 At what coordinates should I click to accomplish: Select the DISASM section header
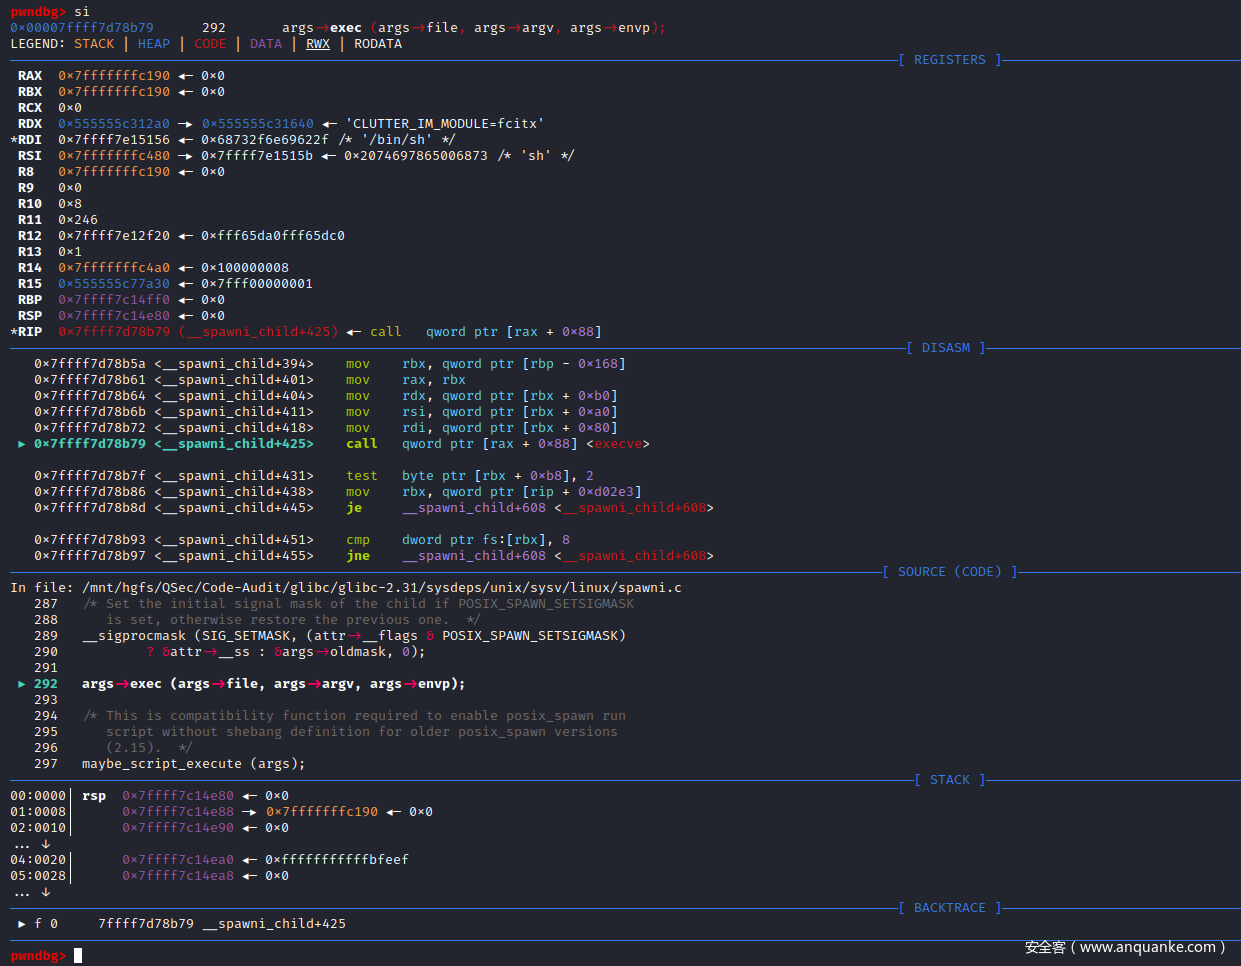pyautogui.click(x=945, y=348)
